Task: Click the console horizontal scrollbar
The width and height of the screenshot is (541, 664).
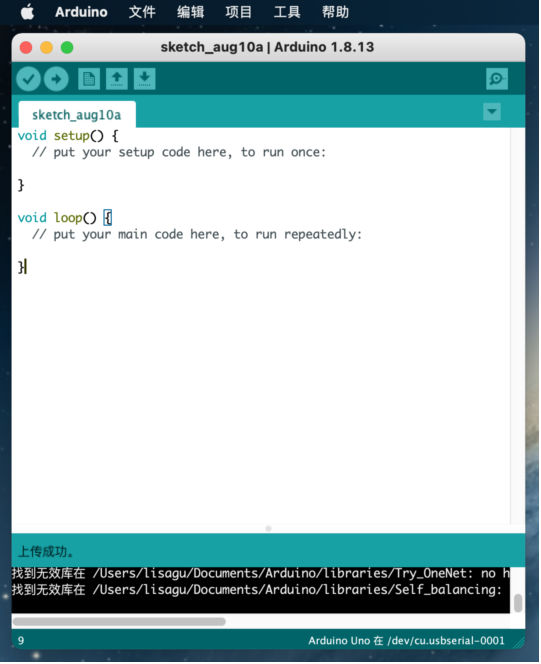Action: pos(119,622)
